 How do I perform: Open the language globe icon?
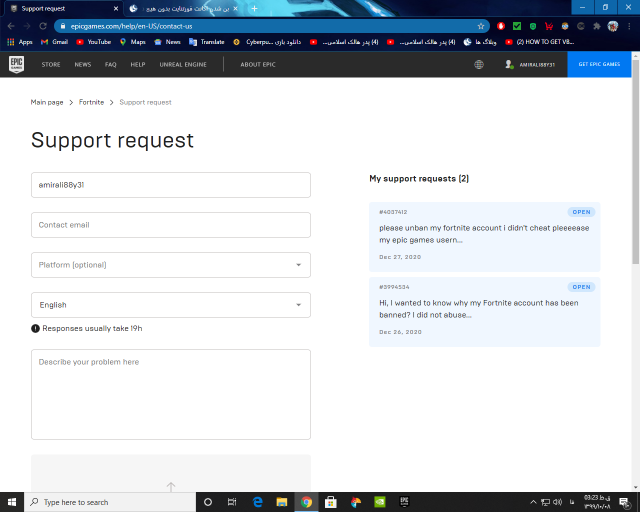pyautogui.click(x=479, y=65)
